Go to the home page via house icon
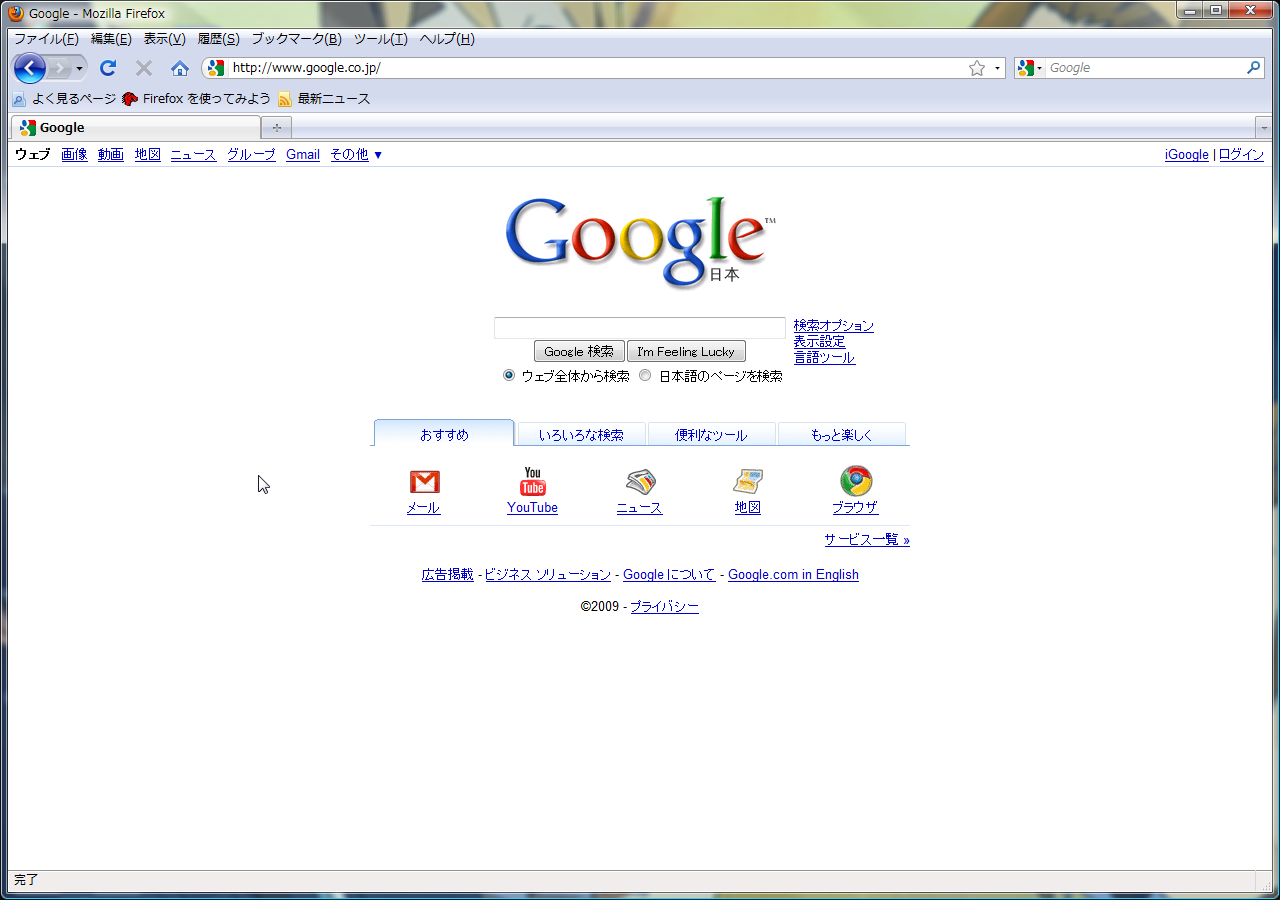This screenshot has height=900, width=1280. click(x=180, y=68)
